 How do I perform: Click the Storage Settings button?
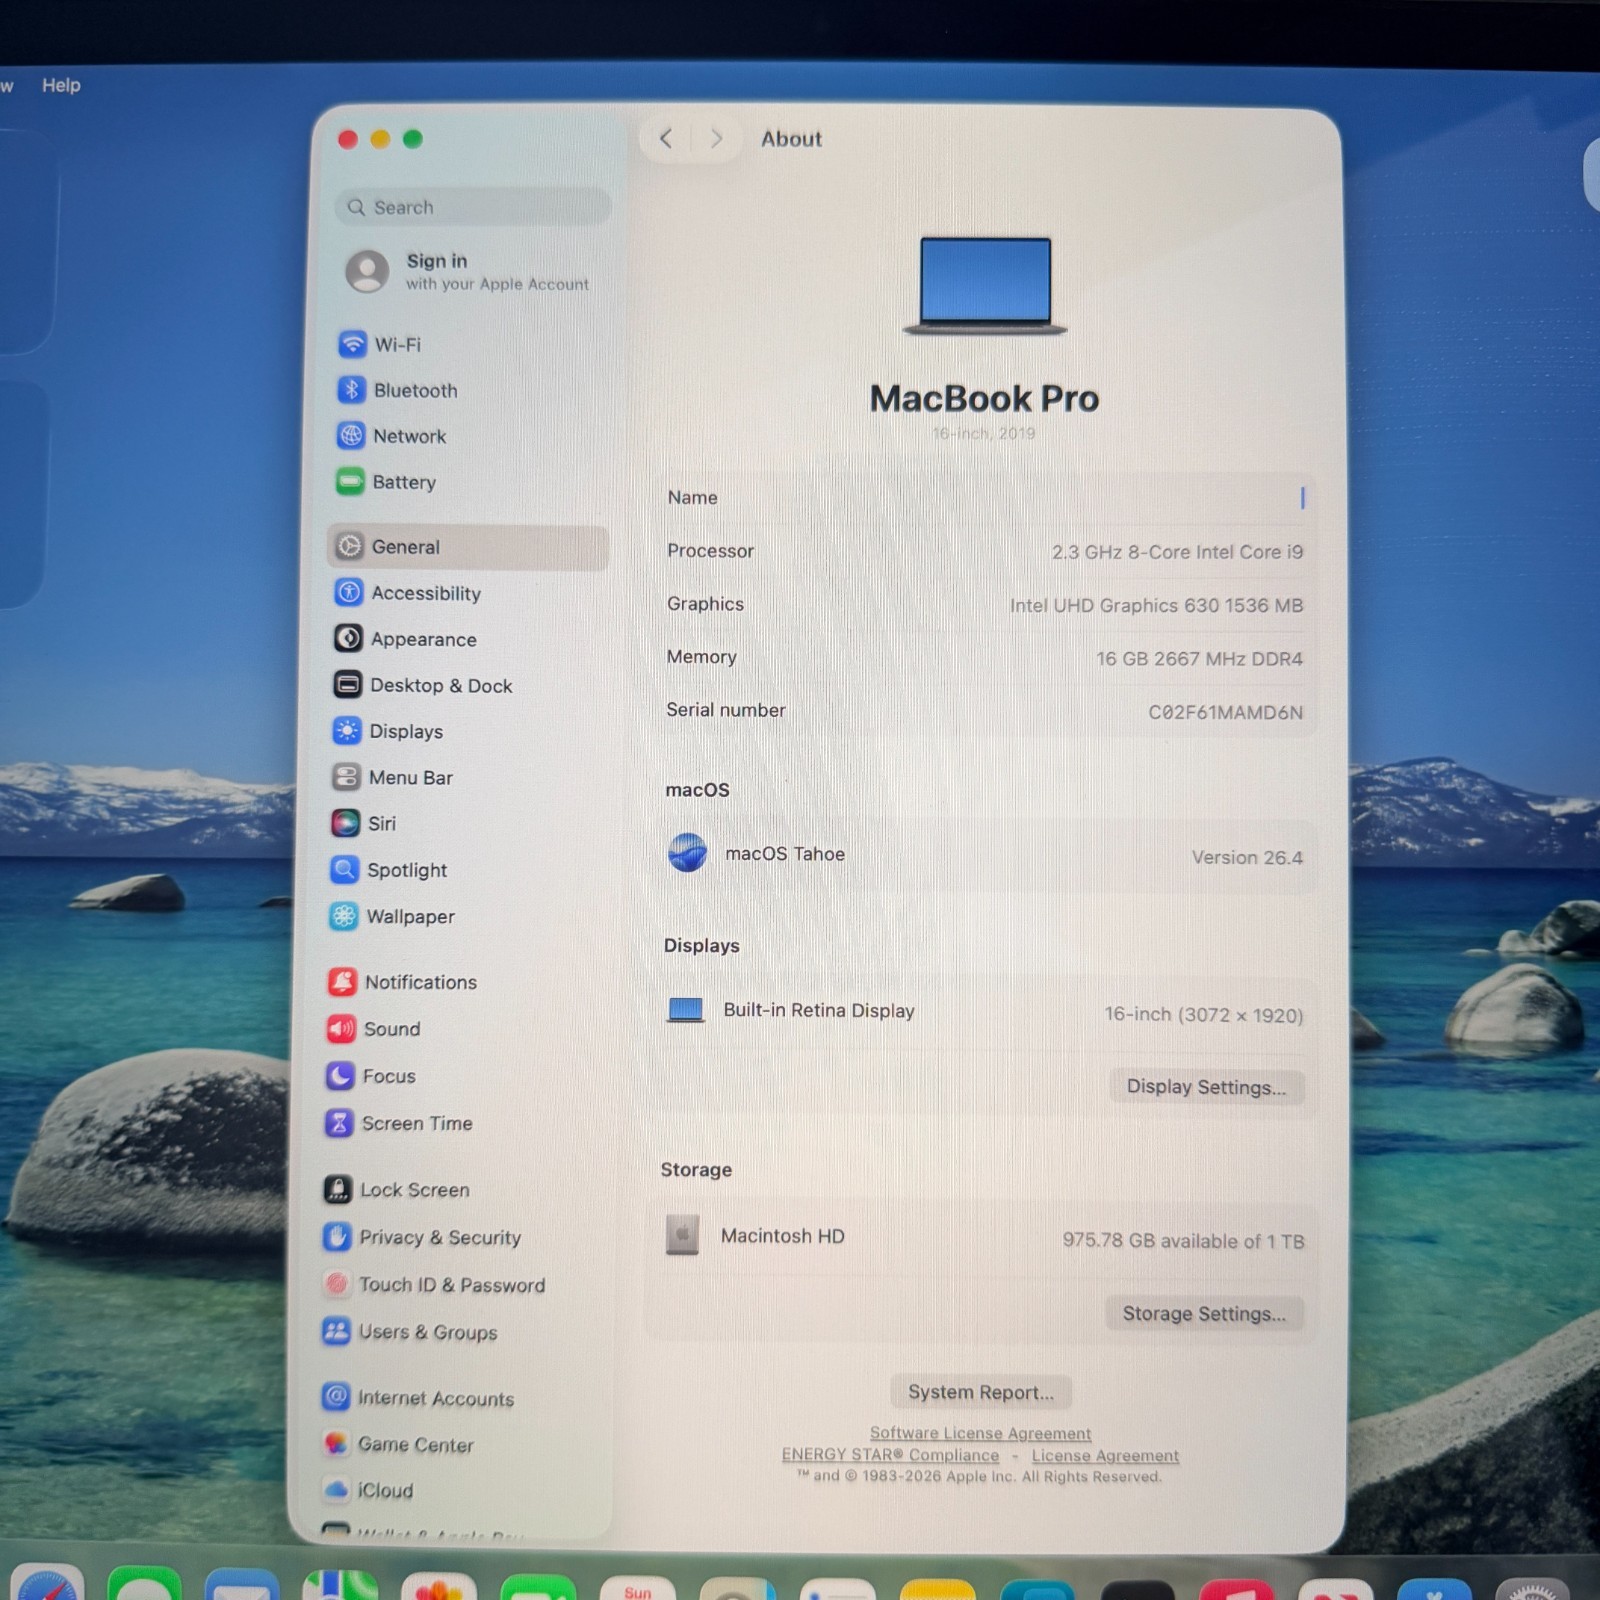(1204, 1314)
